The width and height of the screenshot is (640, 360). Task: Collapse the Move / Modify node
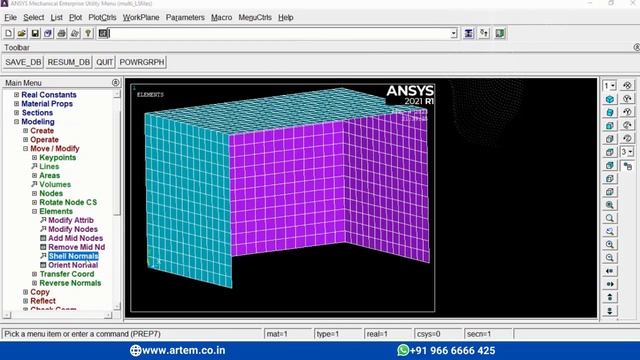tap(25, 149)
